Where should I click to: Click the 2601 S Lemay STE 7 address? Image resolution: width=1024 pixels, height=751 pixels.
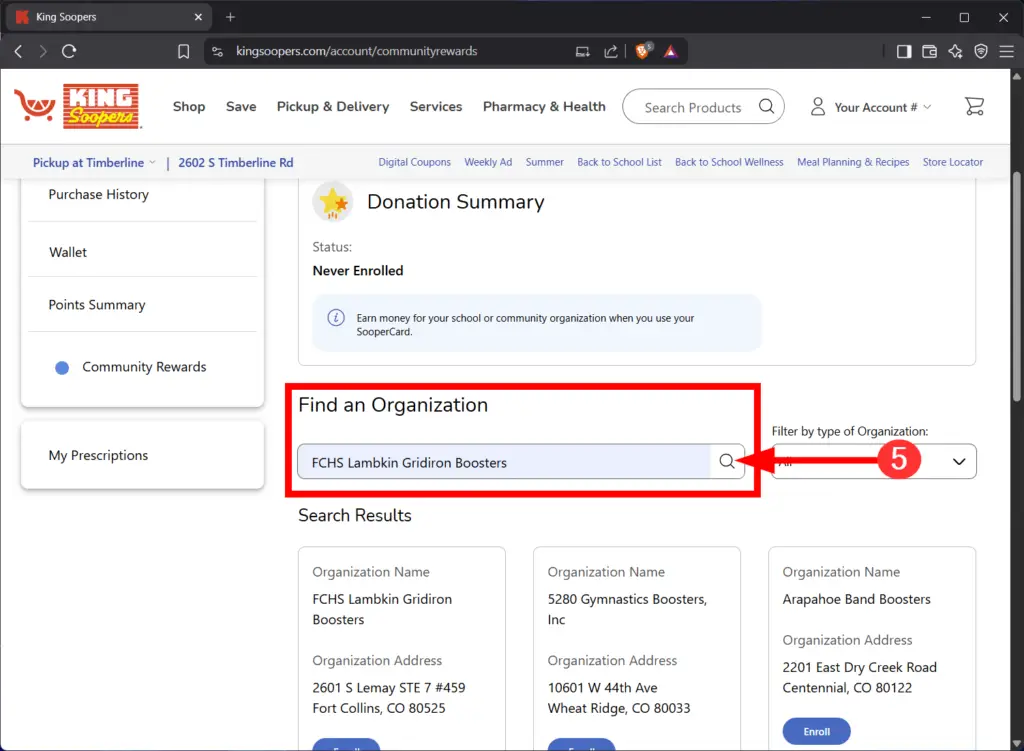click(x=389, y=698)
